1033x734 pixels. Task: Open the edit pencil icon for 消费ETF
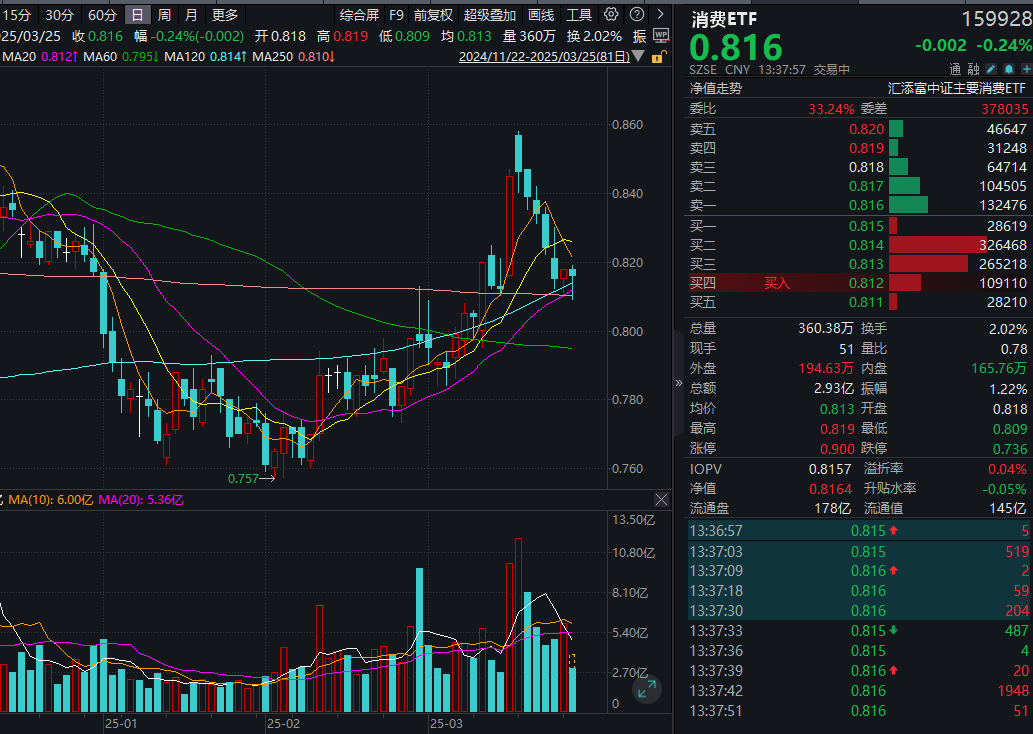991,68
